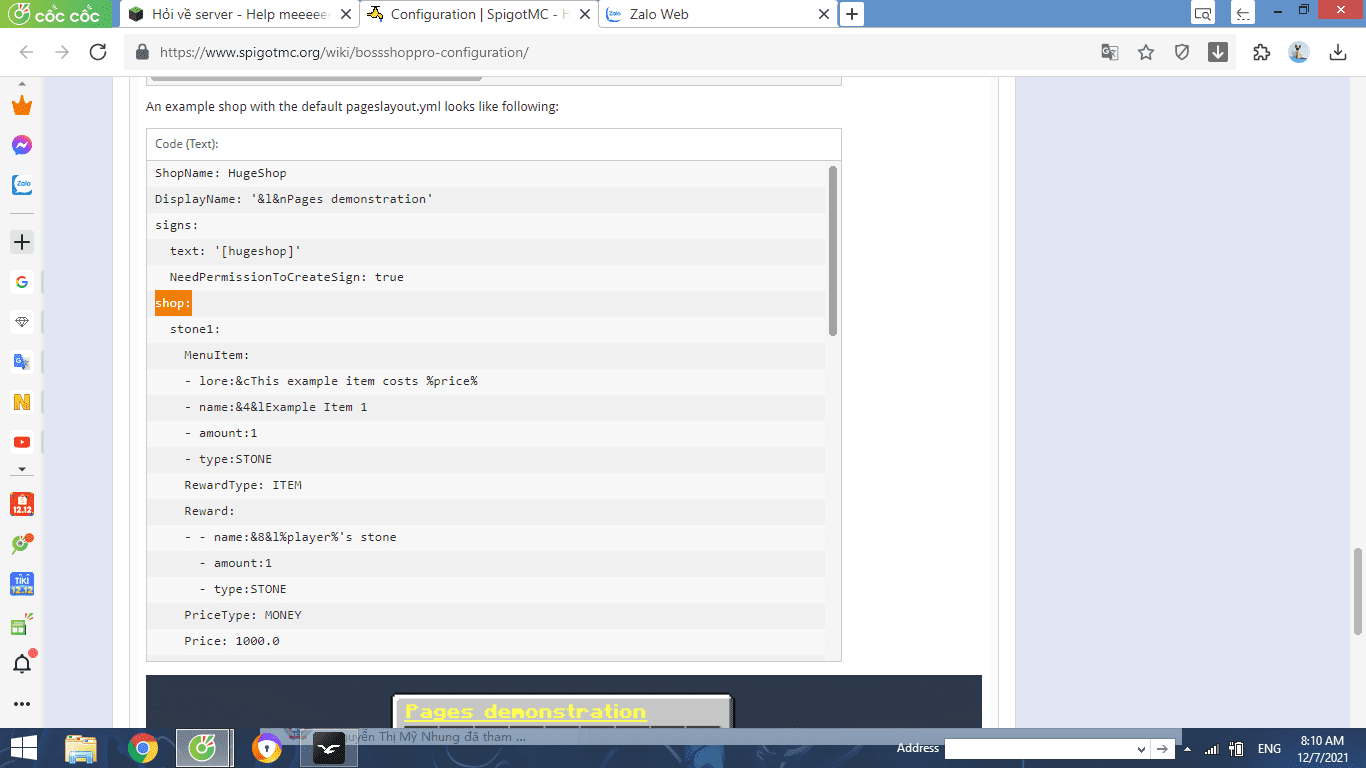This screenshot has height=768, width=1366.
Task: Open the extensions puzzle icon
Action: click(1262, 52)
